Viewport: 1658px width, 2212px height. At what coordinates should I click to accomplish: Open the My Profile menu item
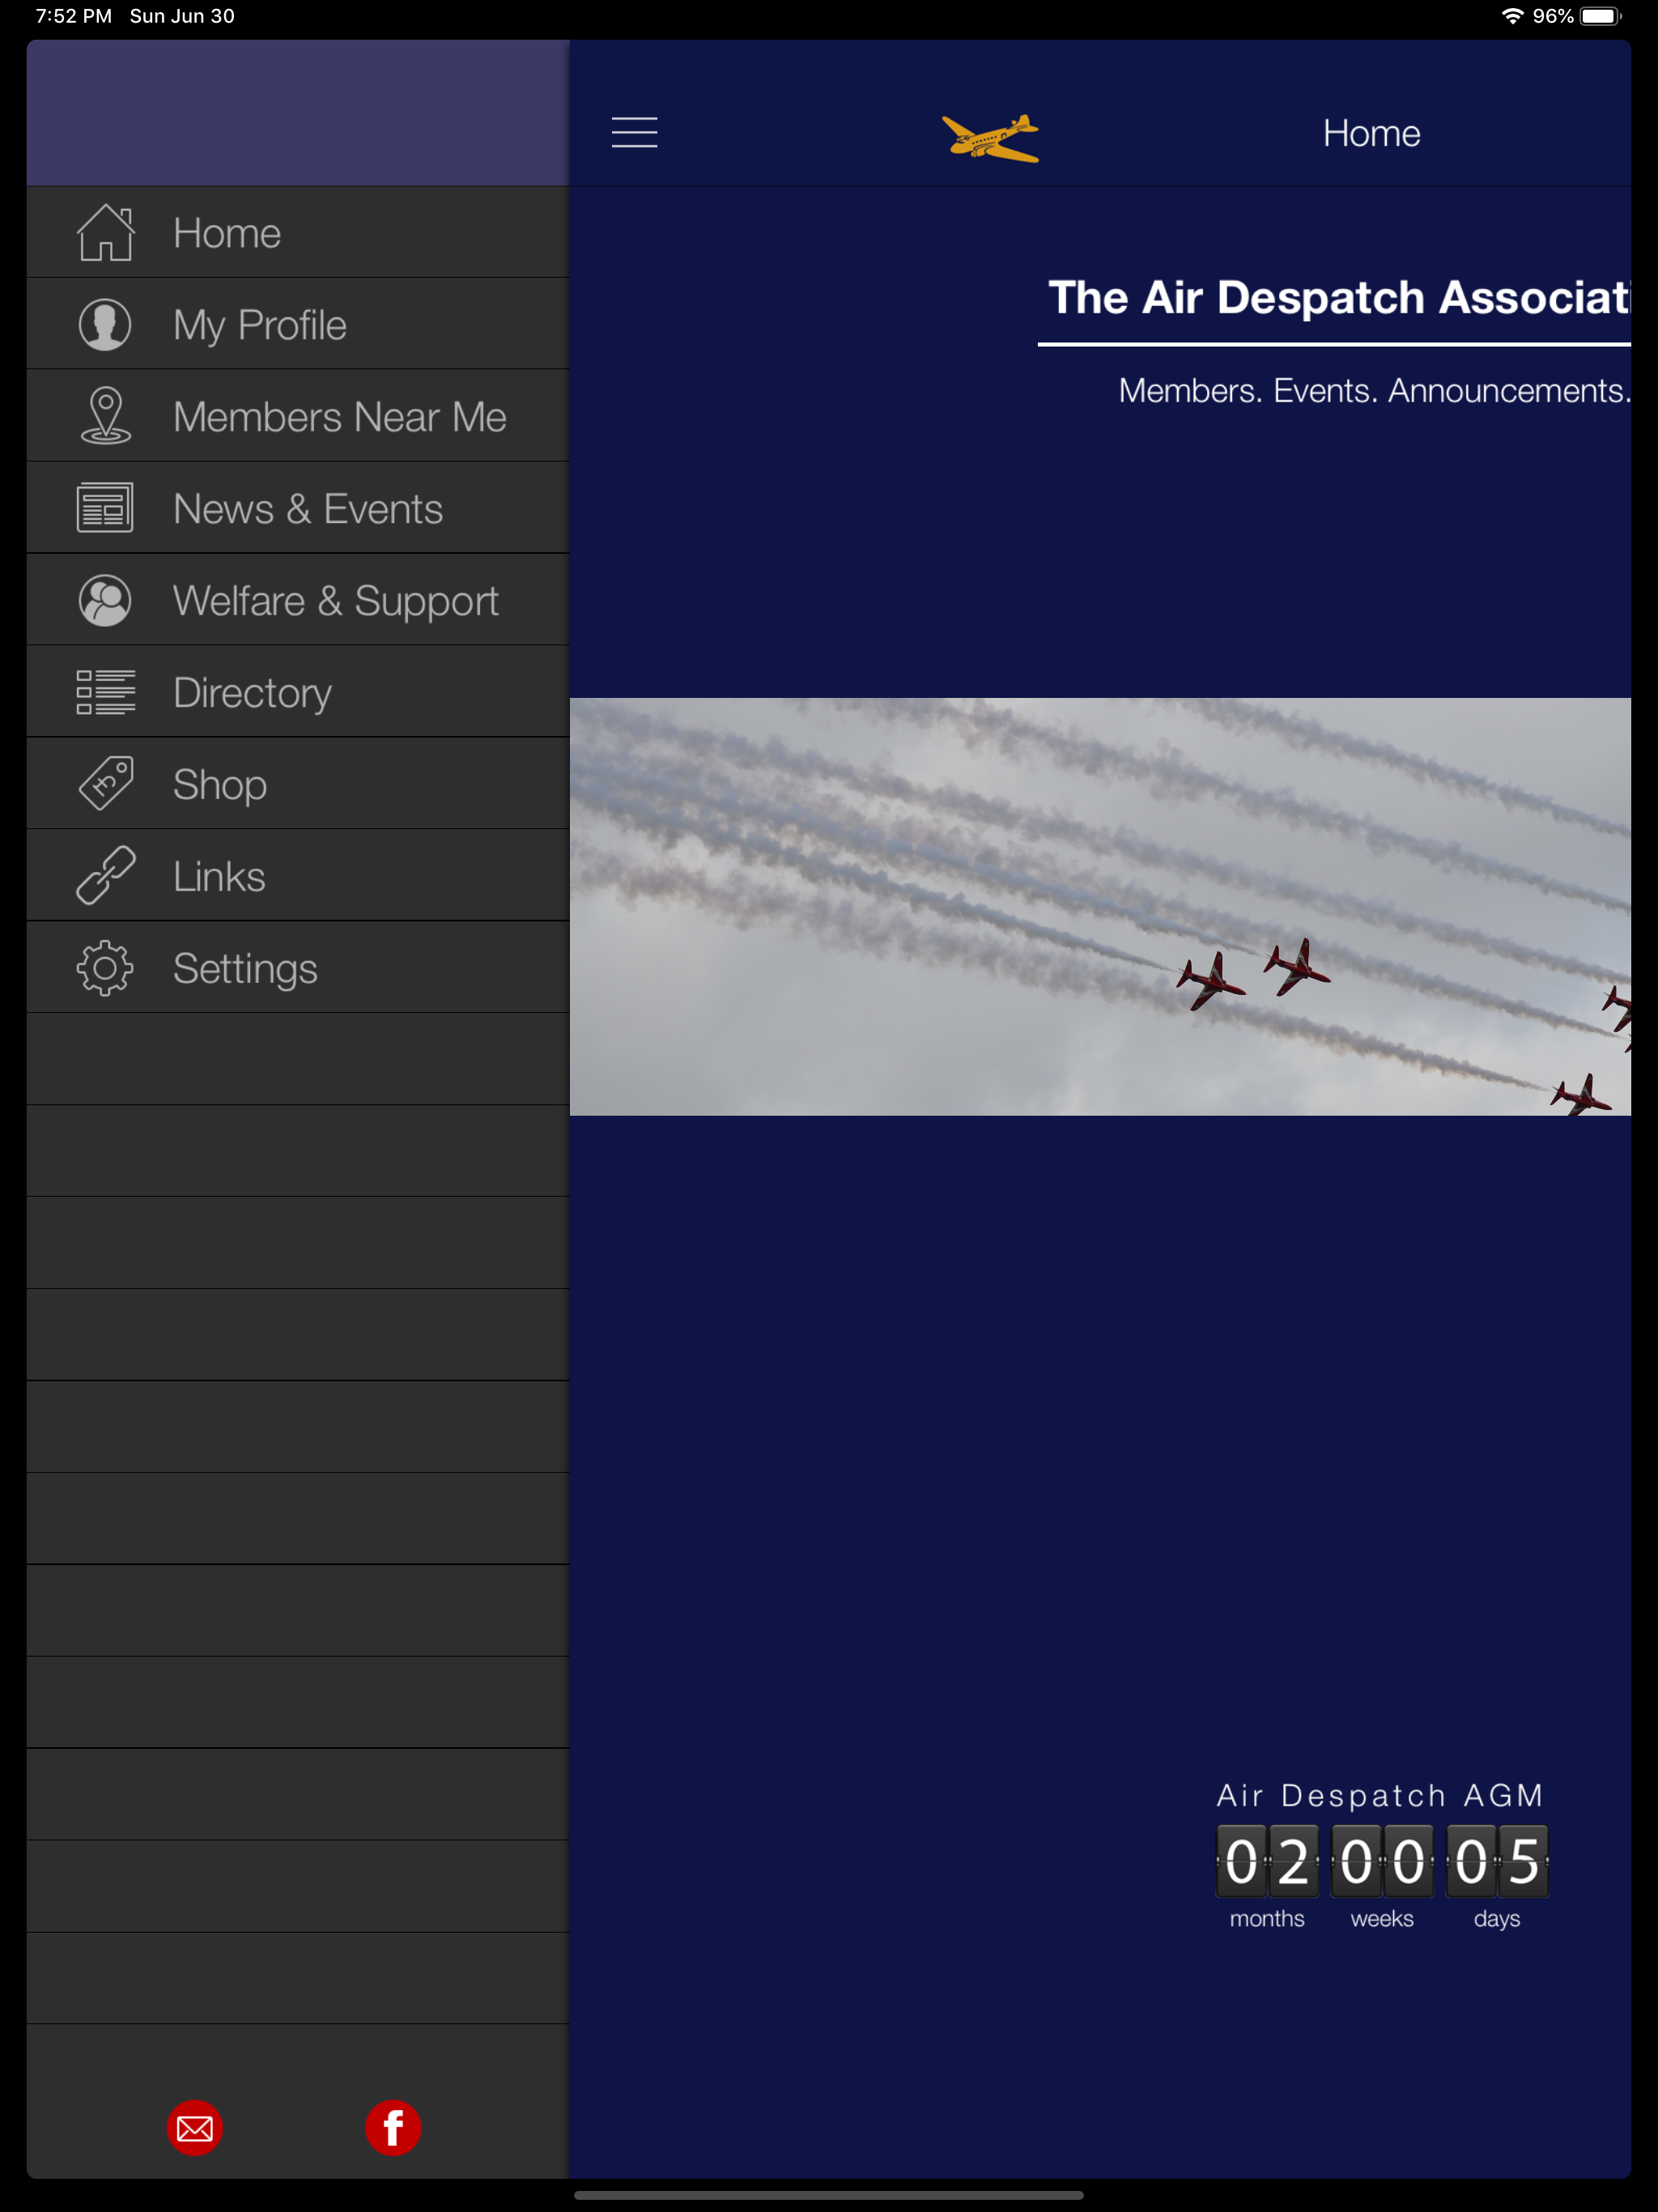[298, 324]
